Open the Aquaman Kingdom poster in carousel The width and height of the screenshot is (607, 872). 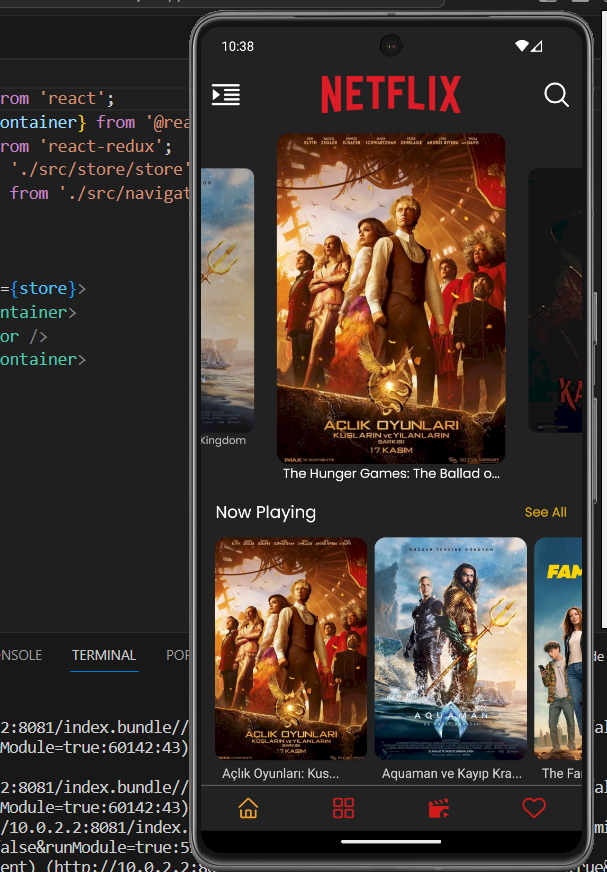point(228,300)
